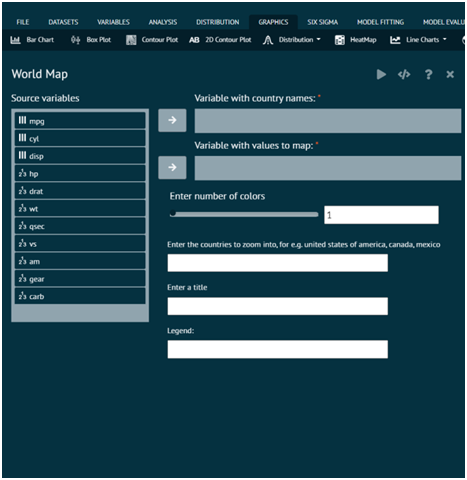
Task: Open help via the question mark icon
Action: 428,74
